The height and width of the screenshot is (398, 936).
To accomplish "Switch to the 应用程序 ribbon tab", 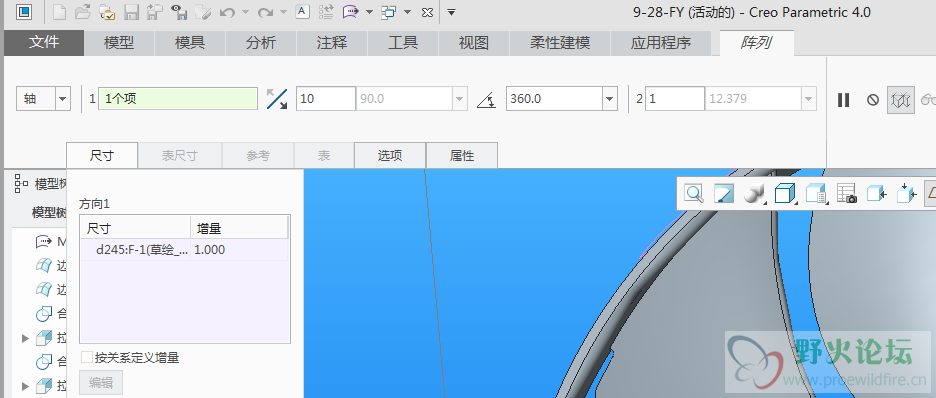I will coord(661,43).
